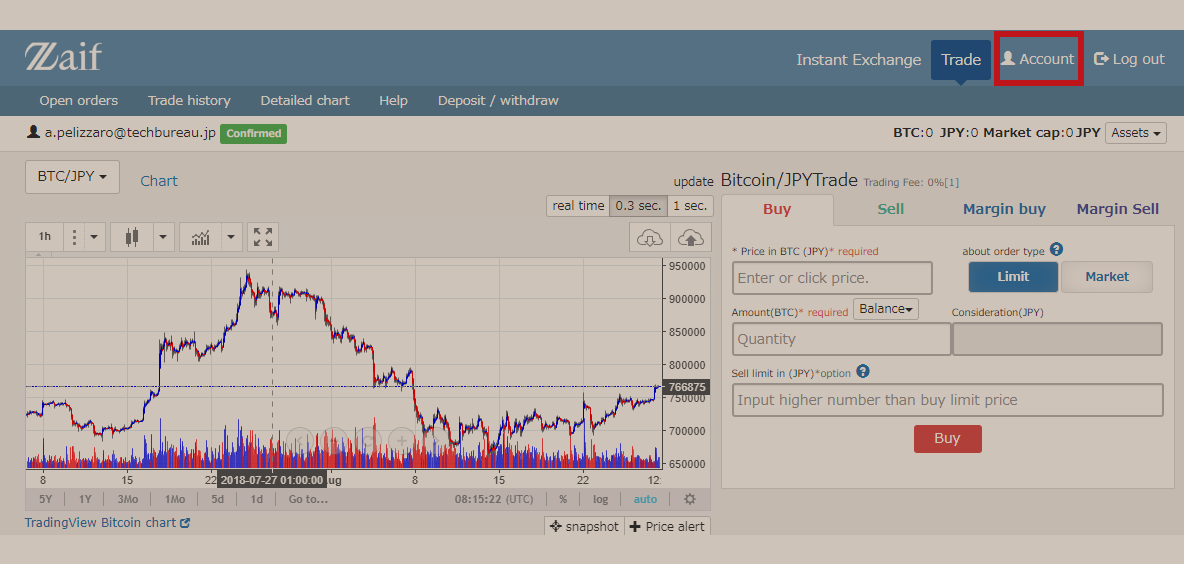Set chart range to 1Y

click(x=85, y=499)
